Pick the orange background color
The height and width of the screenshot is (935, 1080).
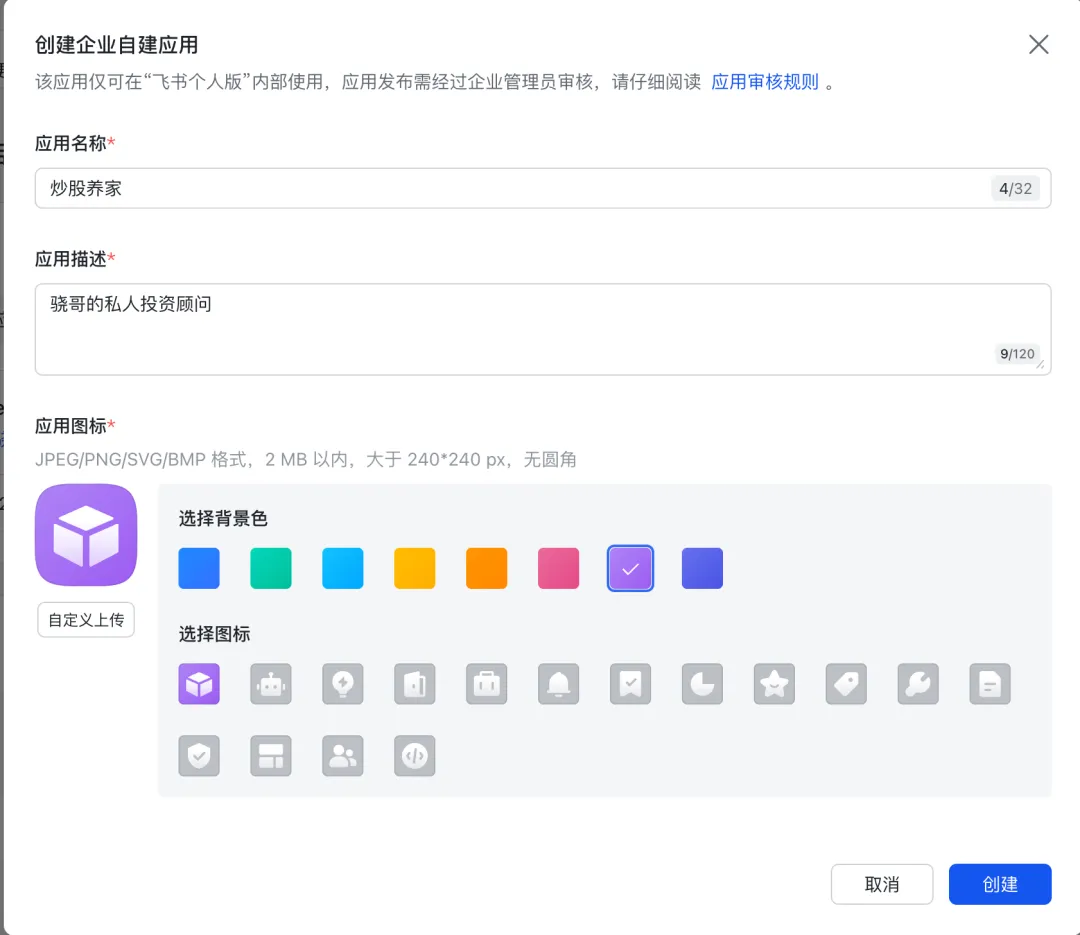[x=487, y=569]
